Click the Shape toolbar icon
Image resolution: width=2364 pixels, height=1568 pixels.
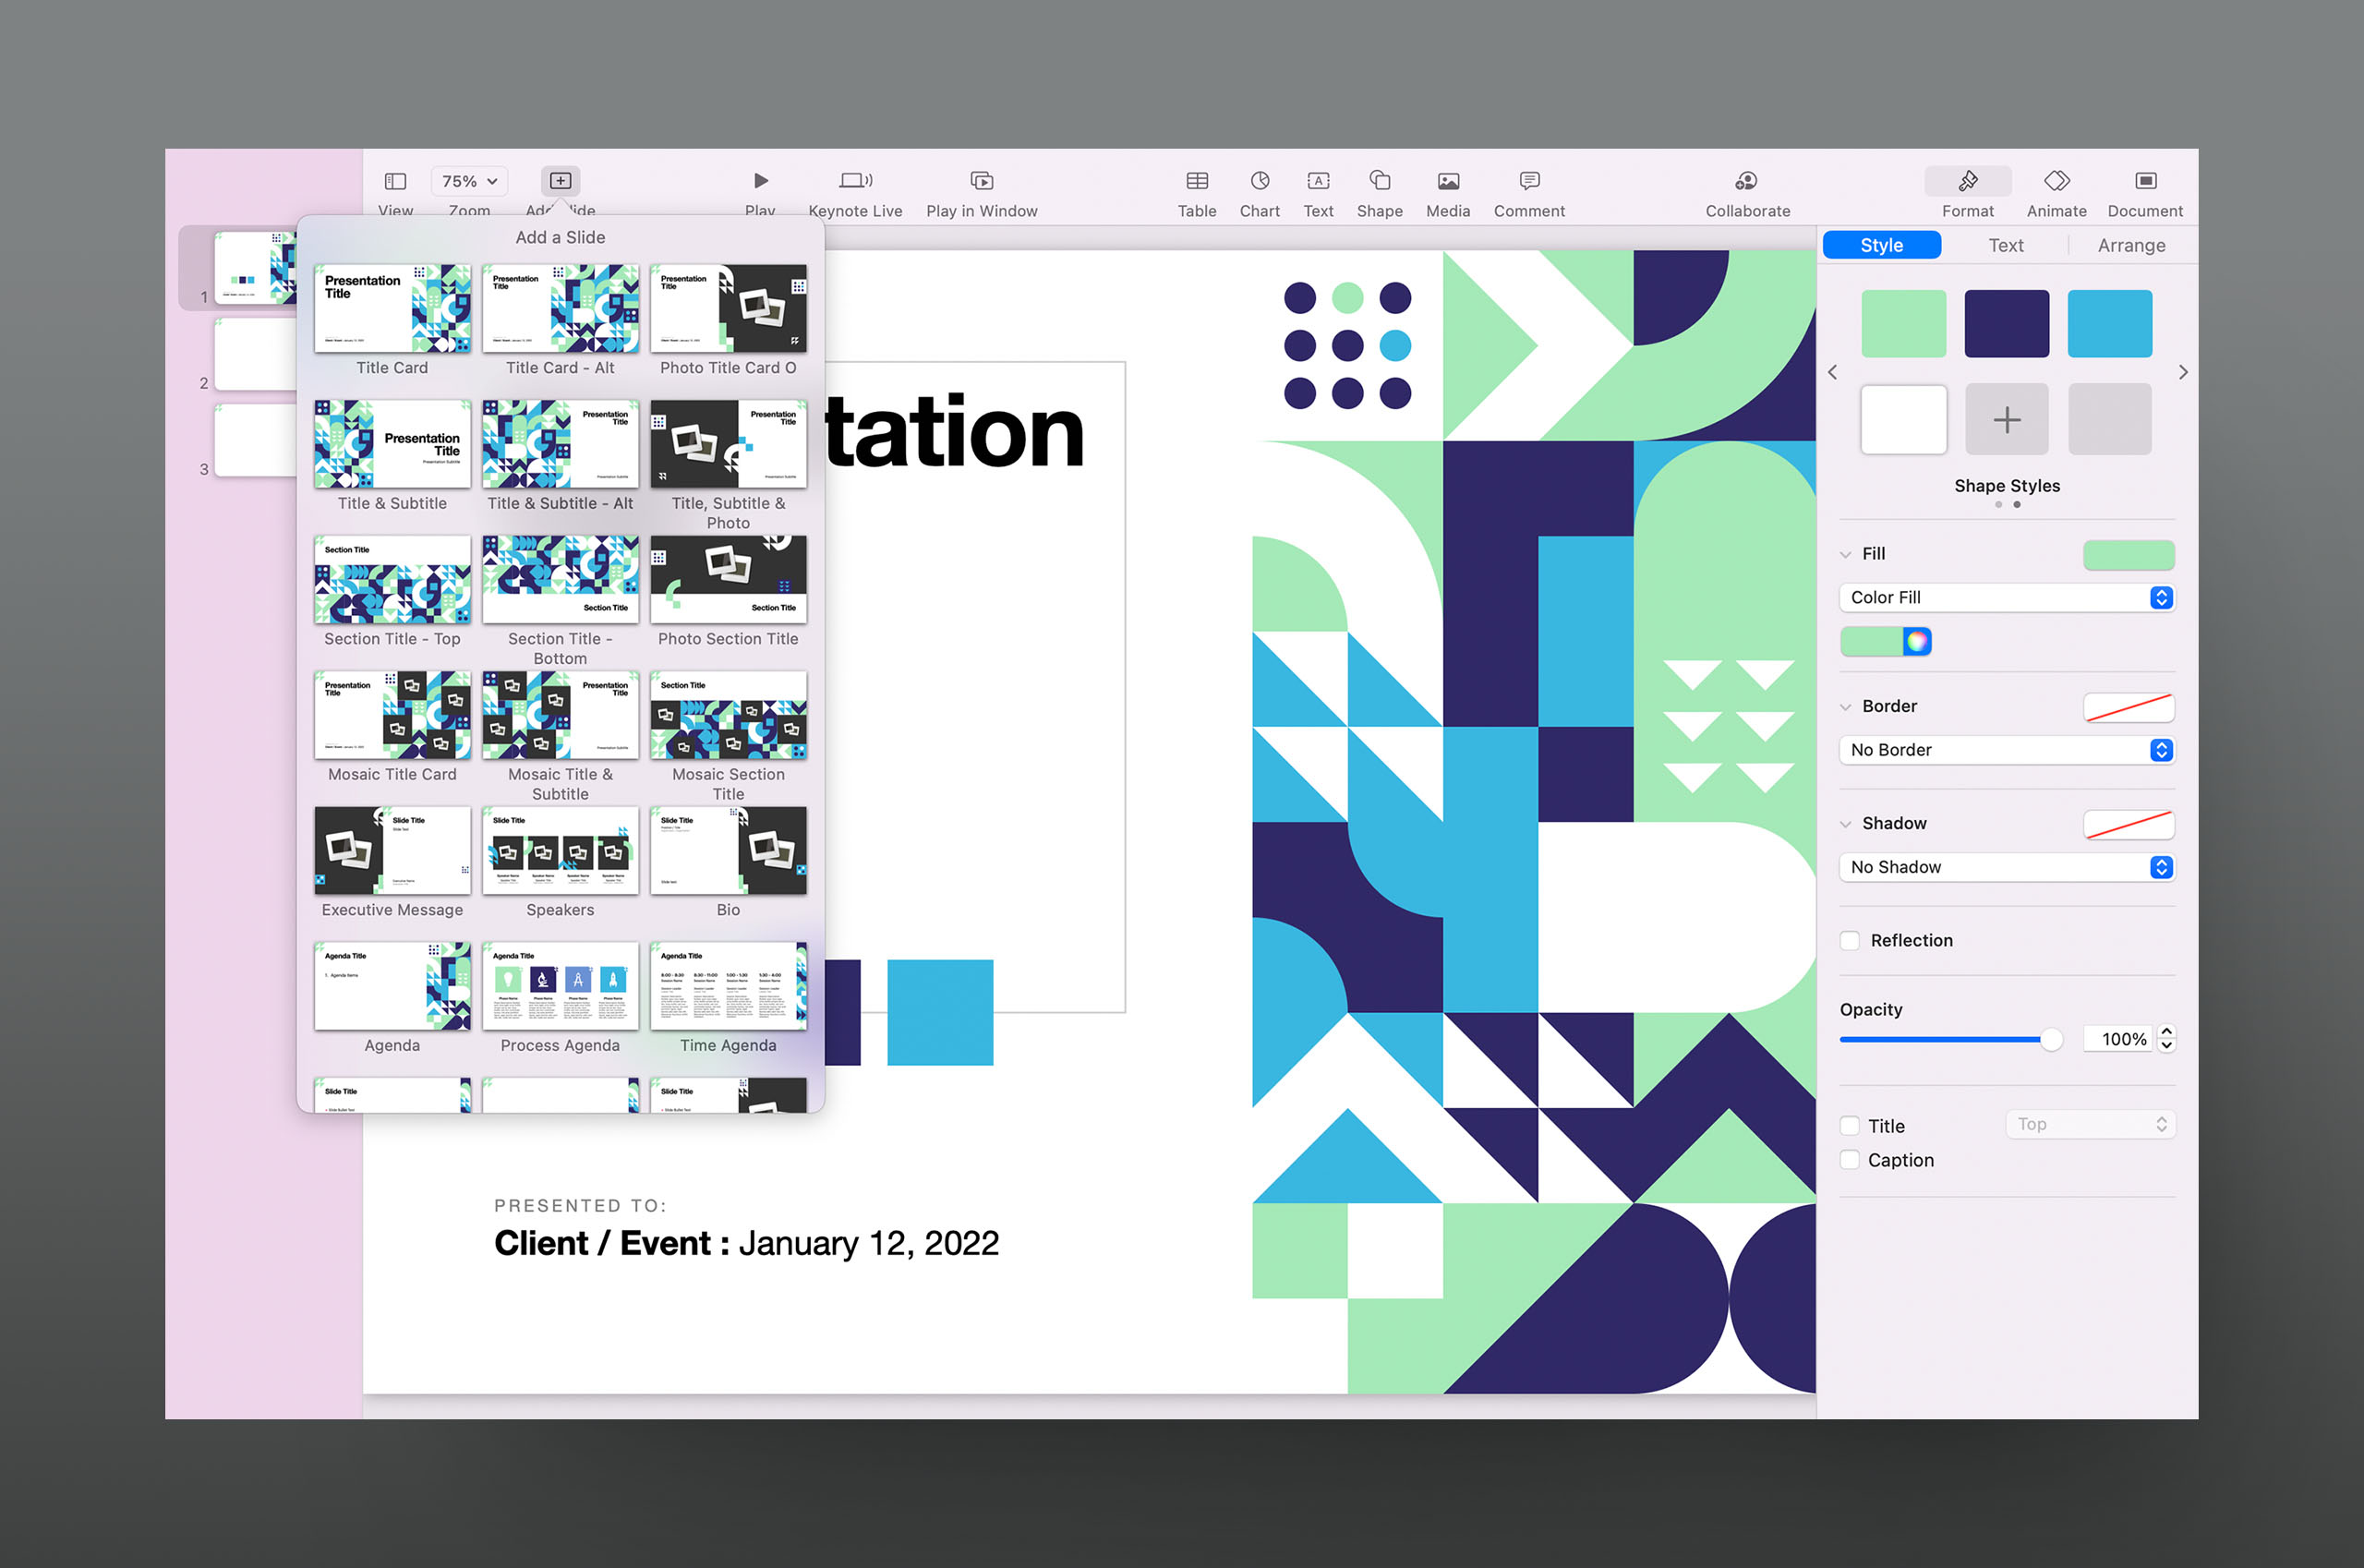point(1379,181)
